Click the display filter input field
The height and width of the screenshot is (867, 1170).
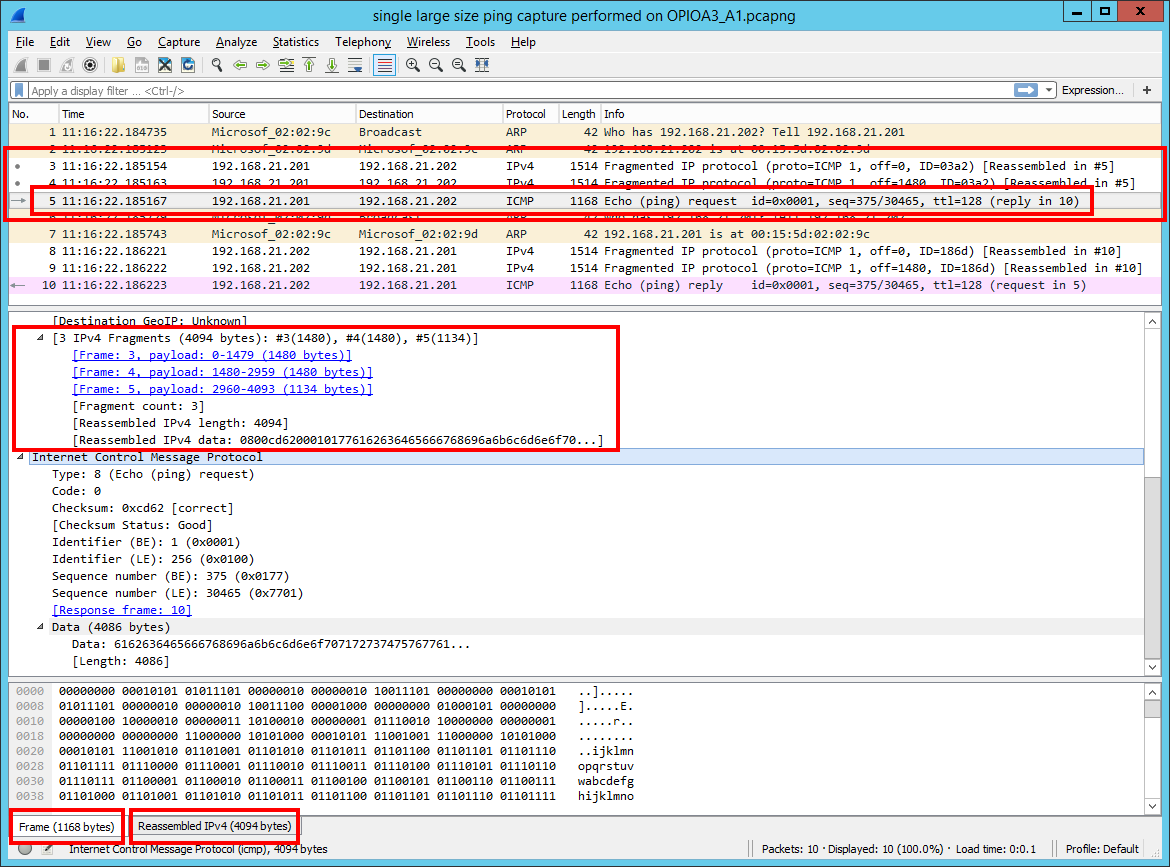[x=520, y=90]
